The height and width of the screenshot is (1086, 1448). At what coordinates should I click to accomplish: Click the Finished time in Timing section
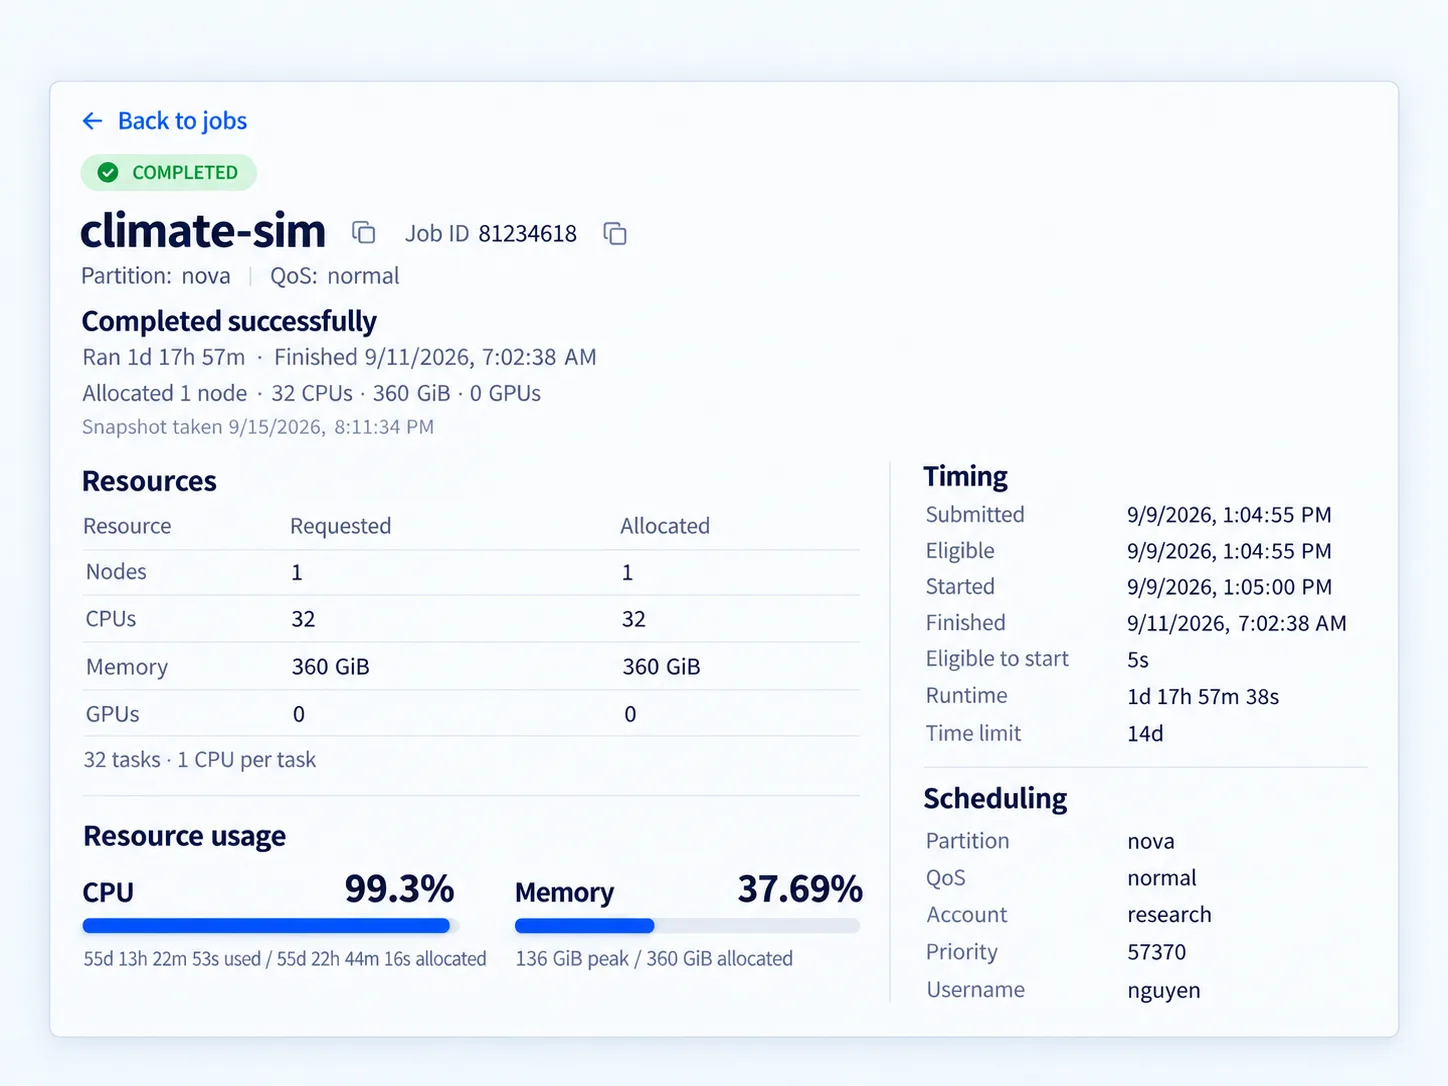[x=1236, y=623]
